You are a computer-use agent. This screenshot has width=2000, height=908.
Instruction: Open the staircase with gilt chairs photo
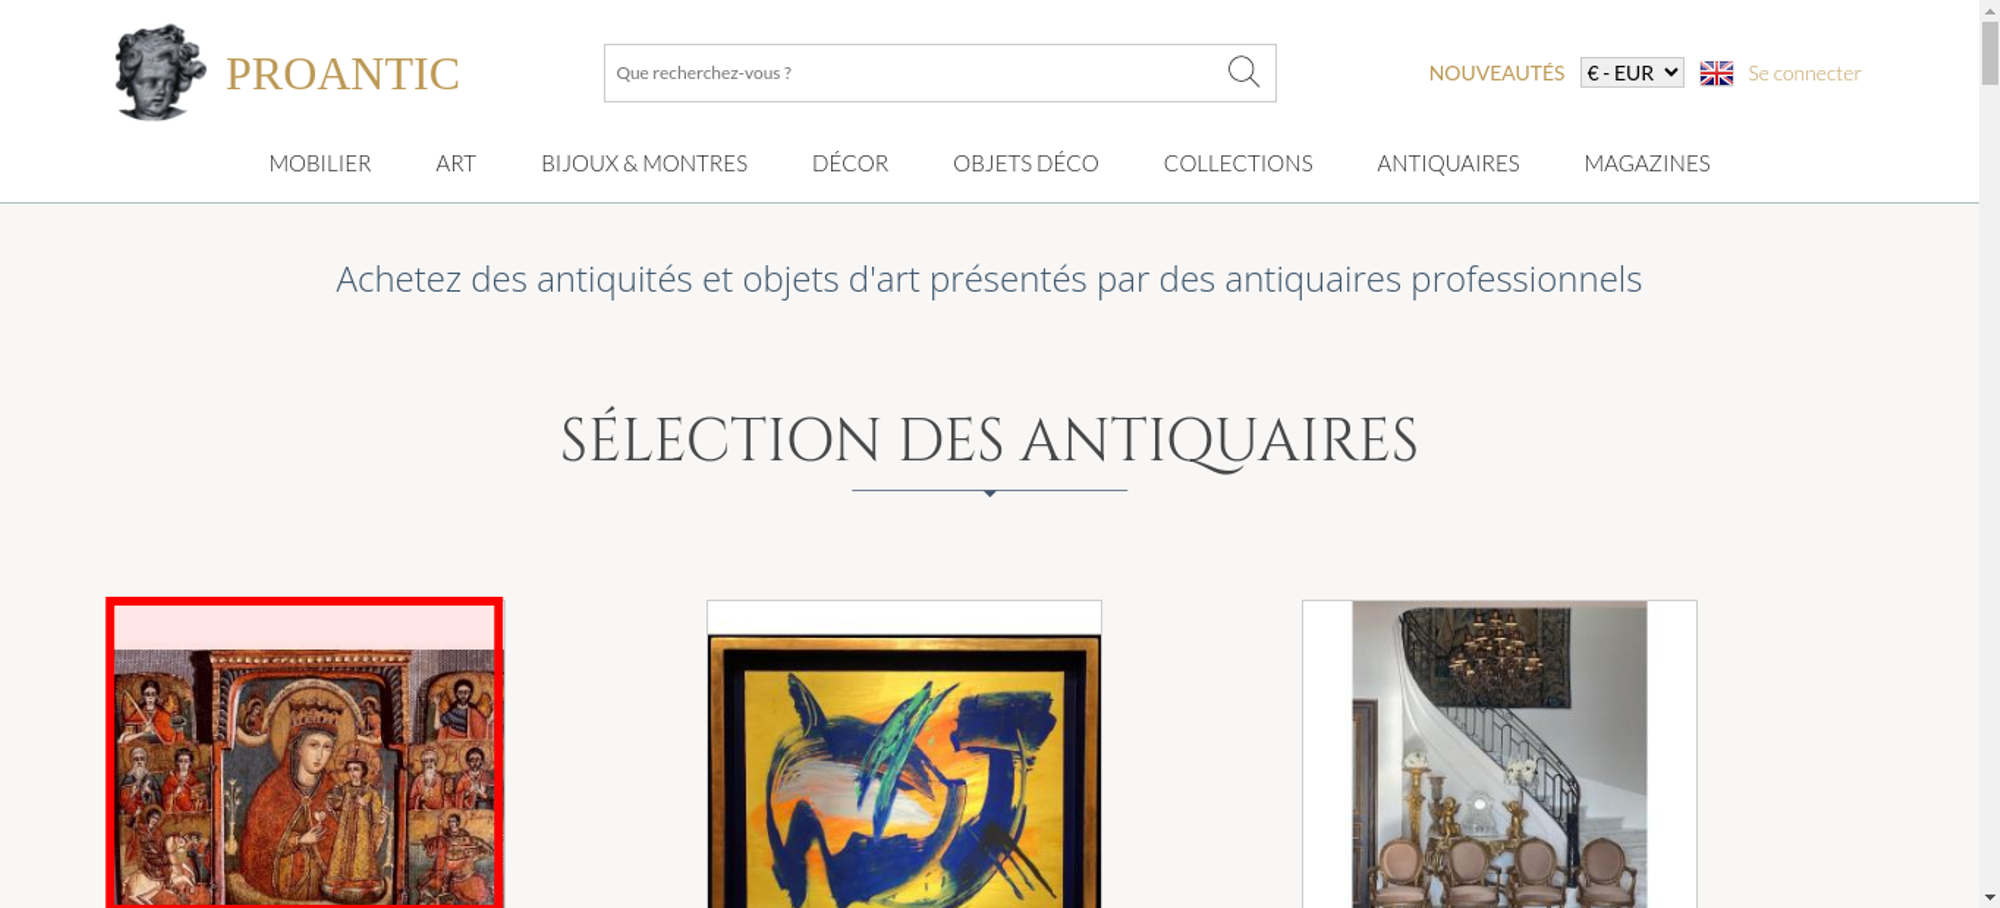click(x=1499, y=754)
